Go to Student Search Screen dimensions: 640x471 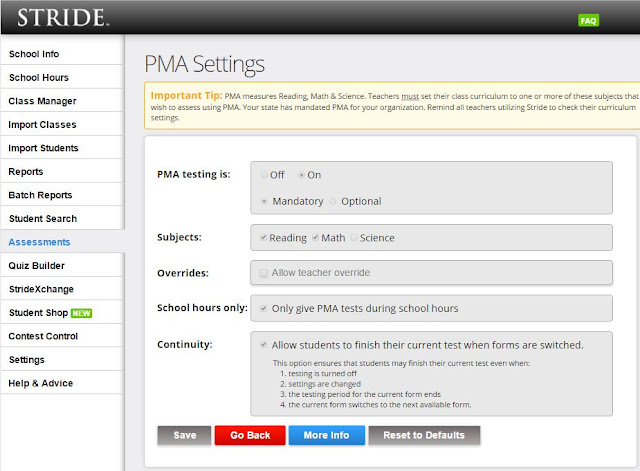[x=62, y=218]
